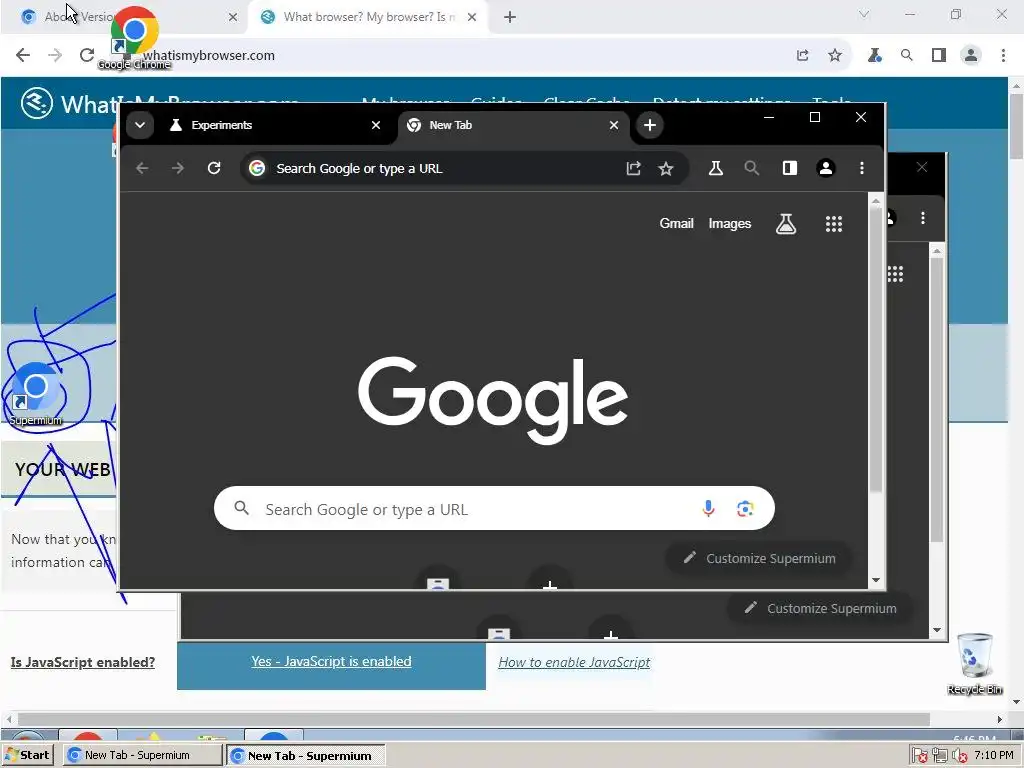Click the magnifier search icon in dark toolbar

[752, 168]
